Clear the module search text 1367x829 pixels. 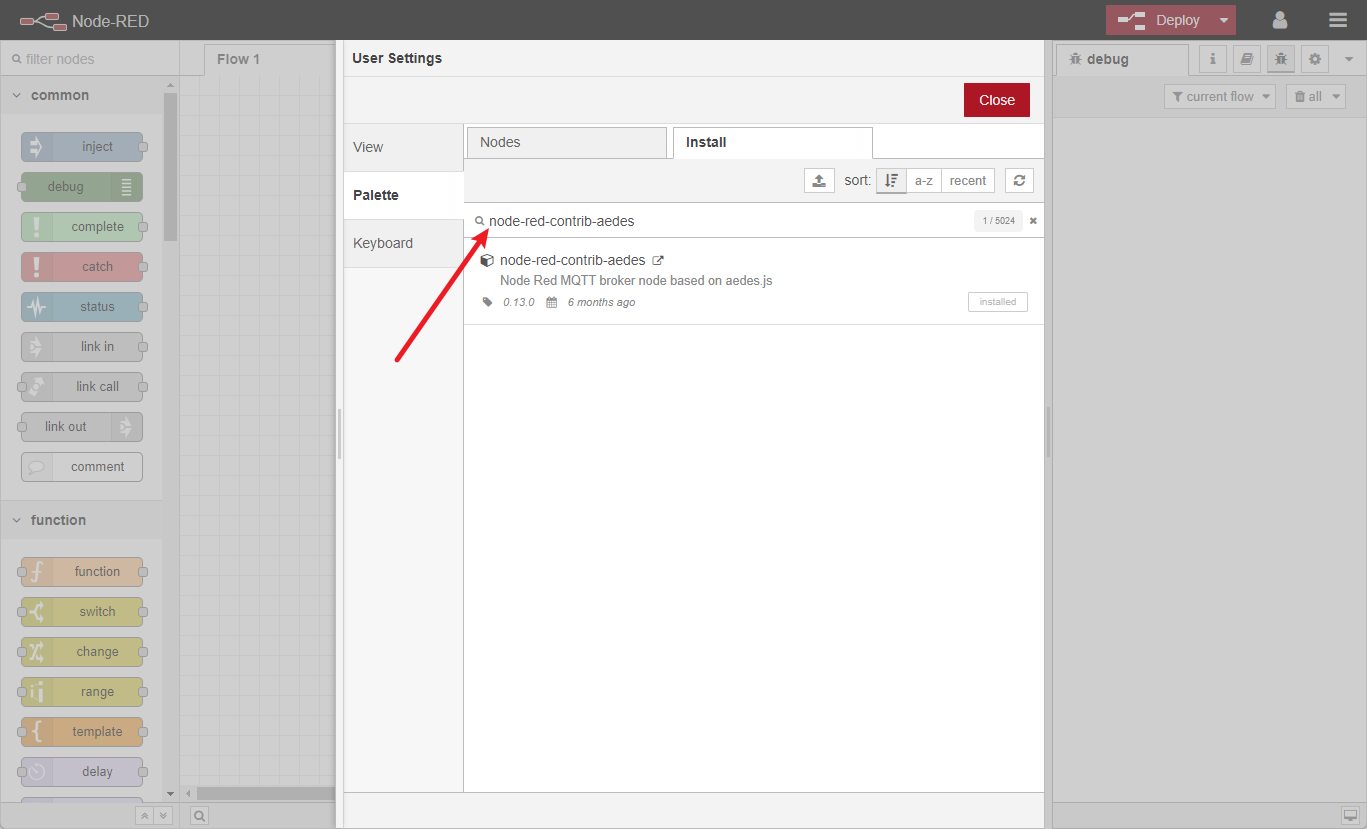point(1033,221)
